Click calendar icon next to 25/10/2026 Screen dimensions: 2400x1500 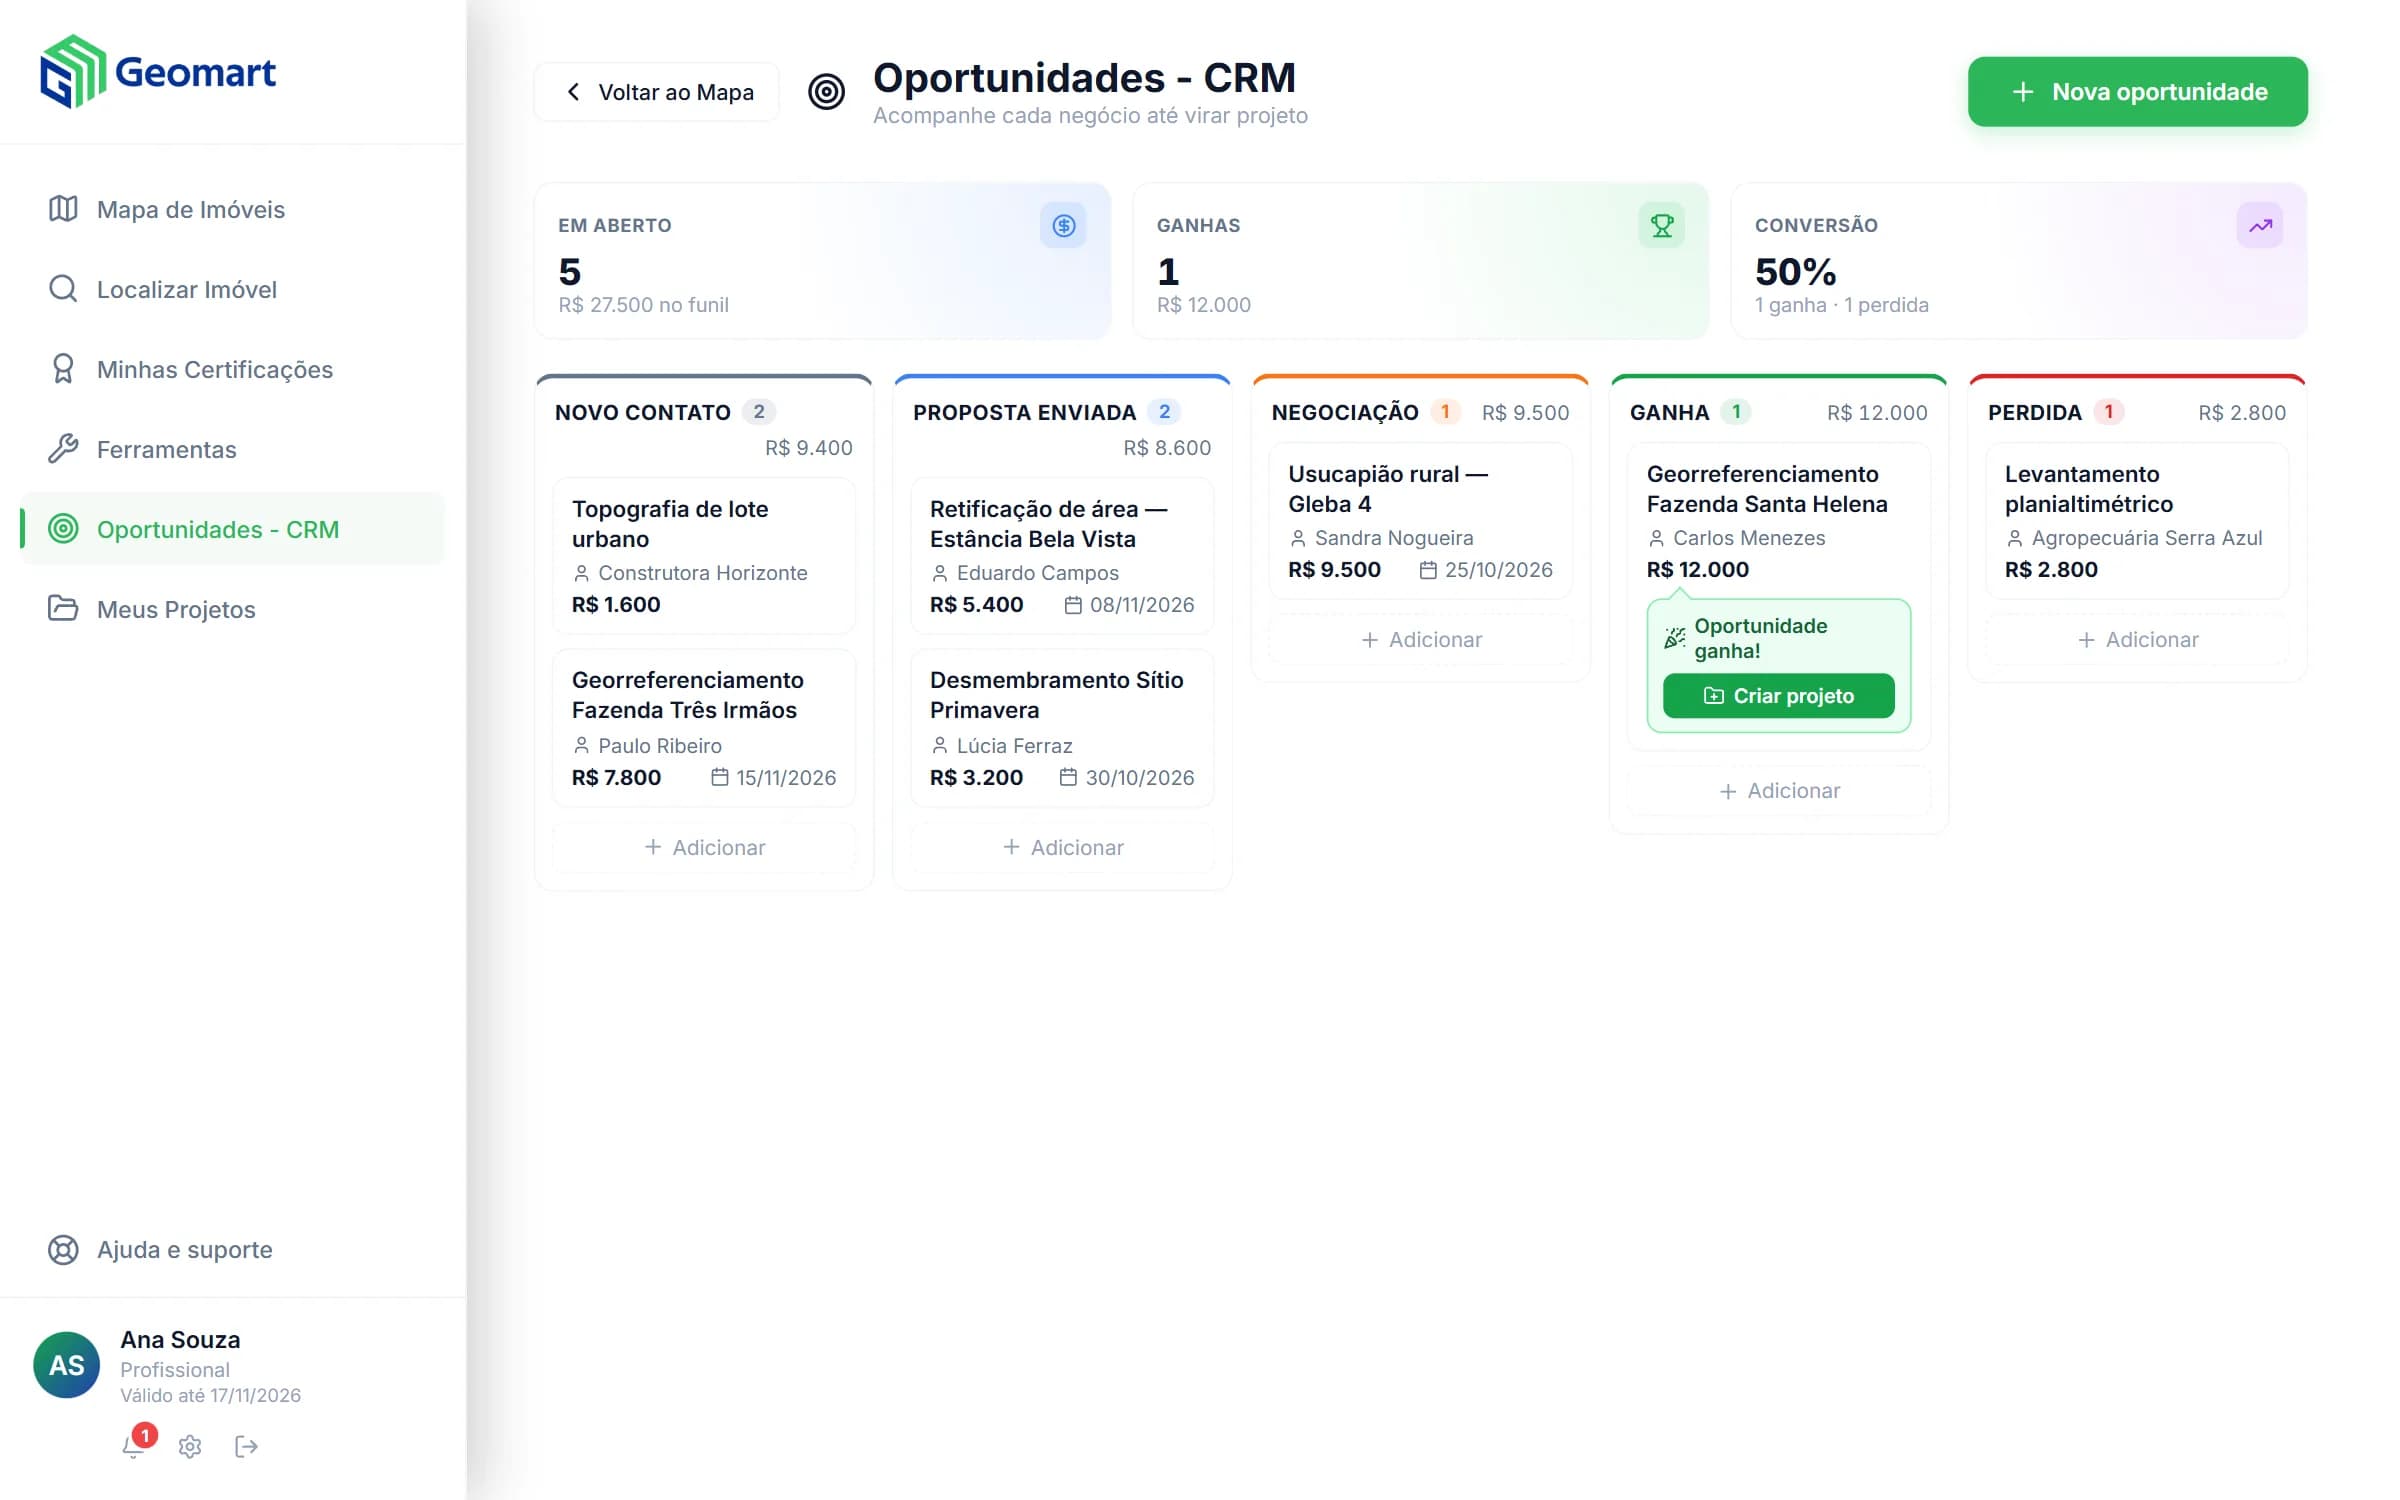1428,570
